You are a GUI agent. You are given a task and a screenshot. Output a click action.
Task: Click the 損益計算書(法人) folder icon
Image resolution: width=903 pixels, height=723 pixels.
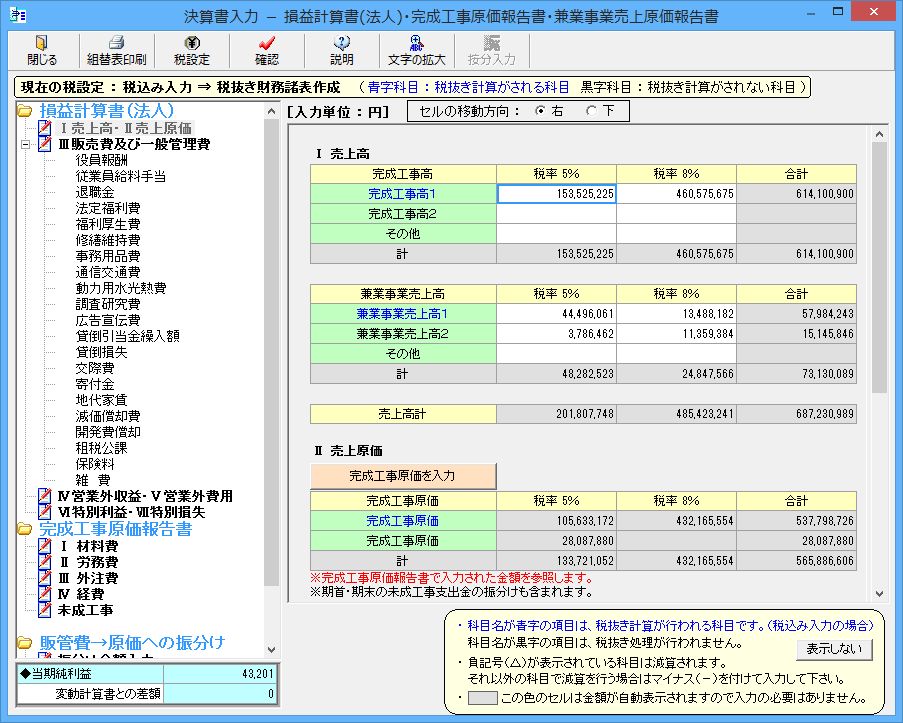pyautogui.click(x=25, y=111)
